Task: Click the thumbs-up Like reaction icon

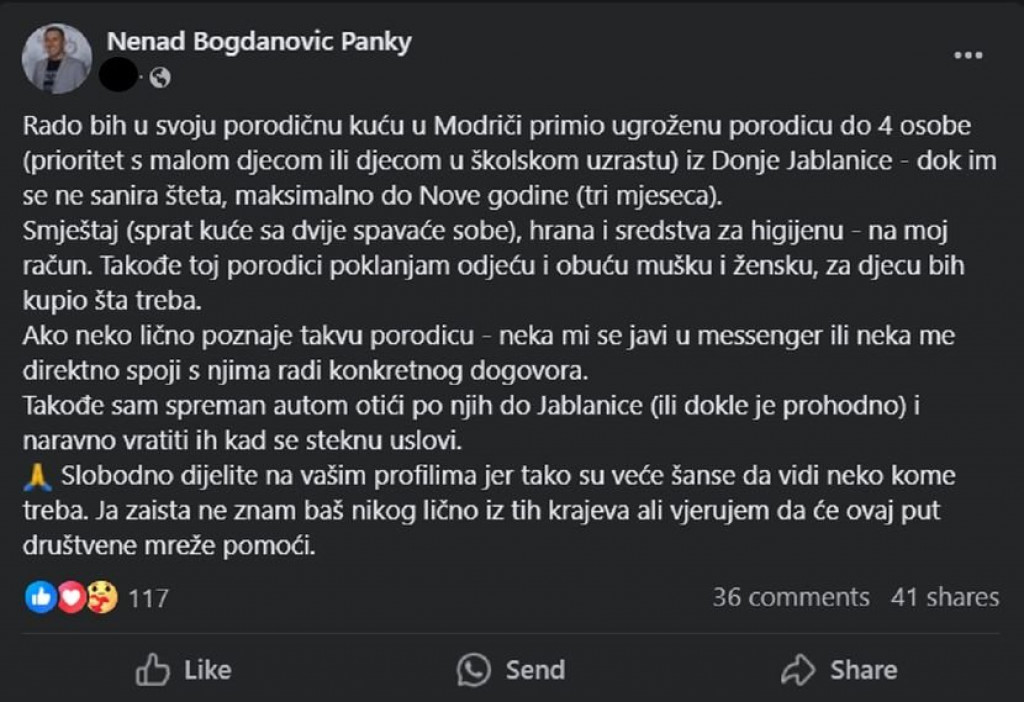Action: [41, 598]
